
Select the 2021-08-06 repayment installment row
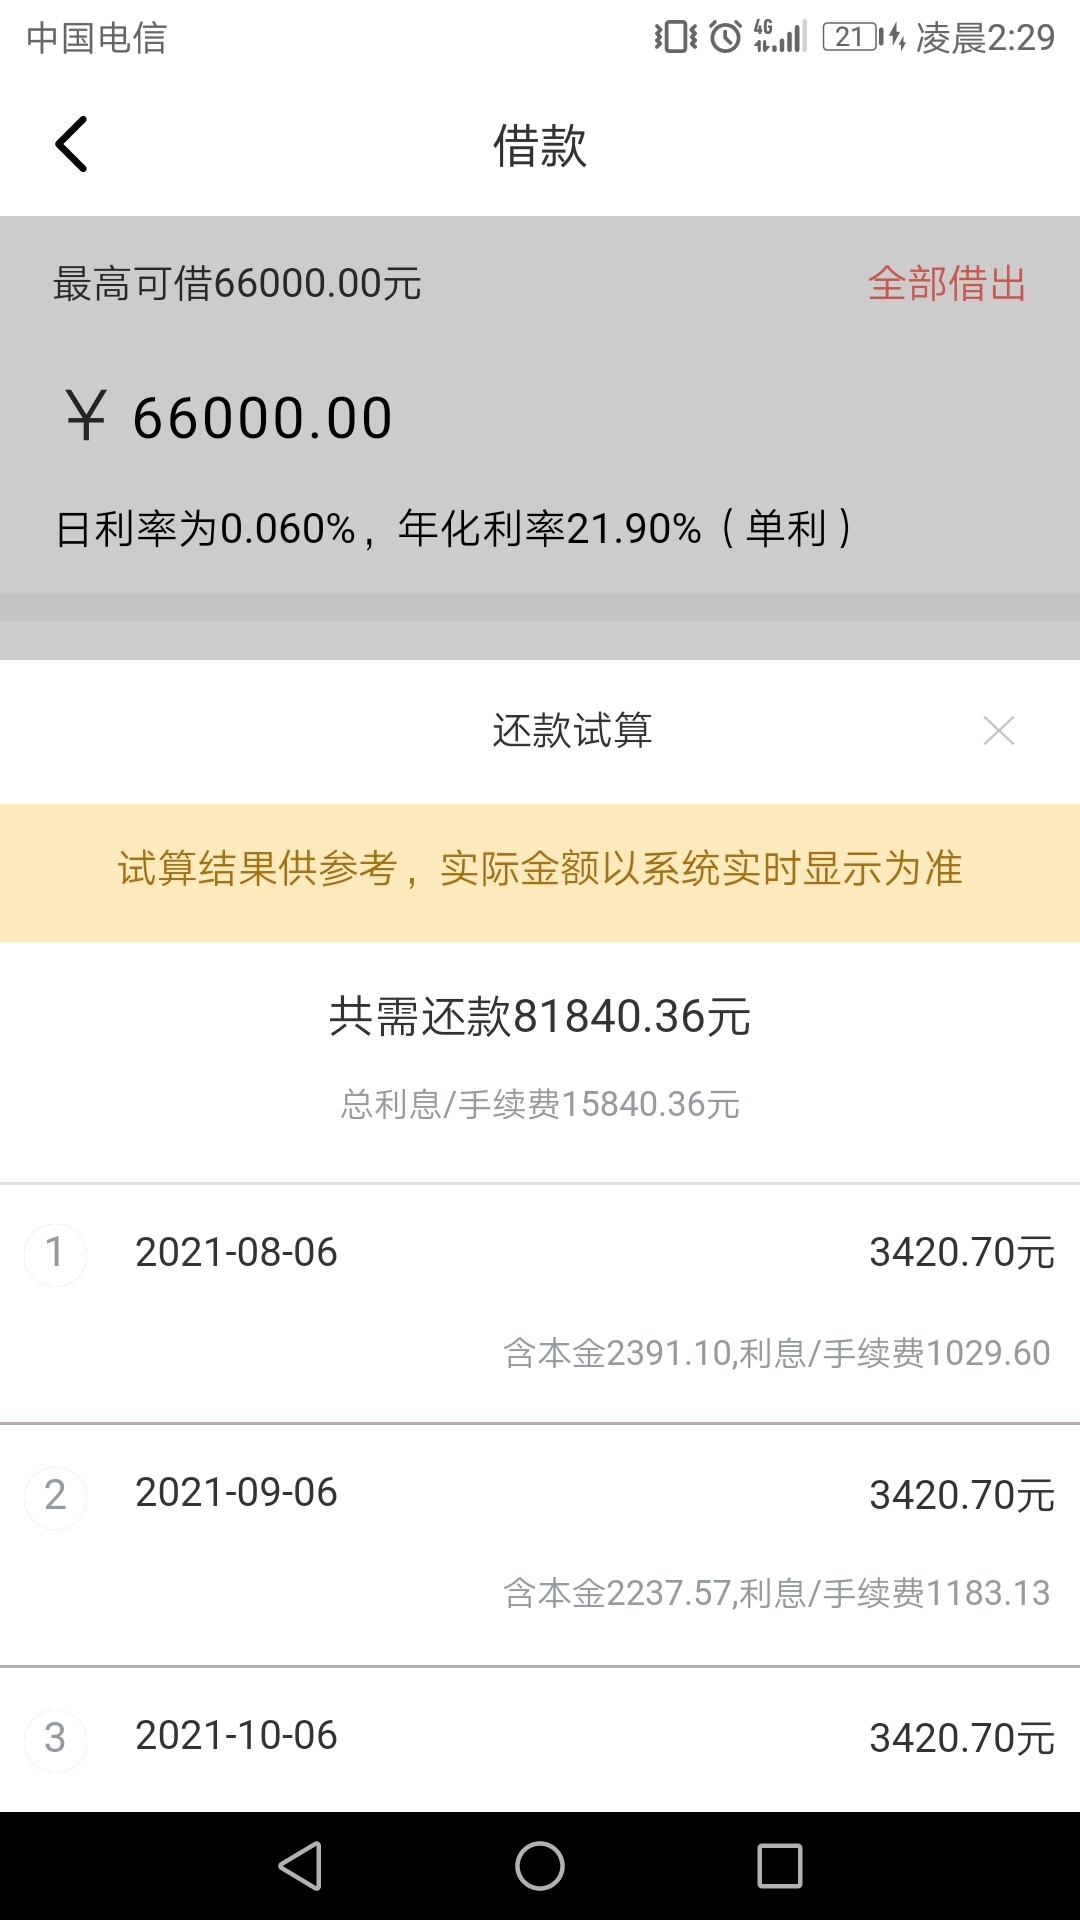540,1304
